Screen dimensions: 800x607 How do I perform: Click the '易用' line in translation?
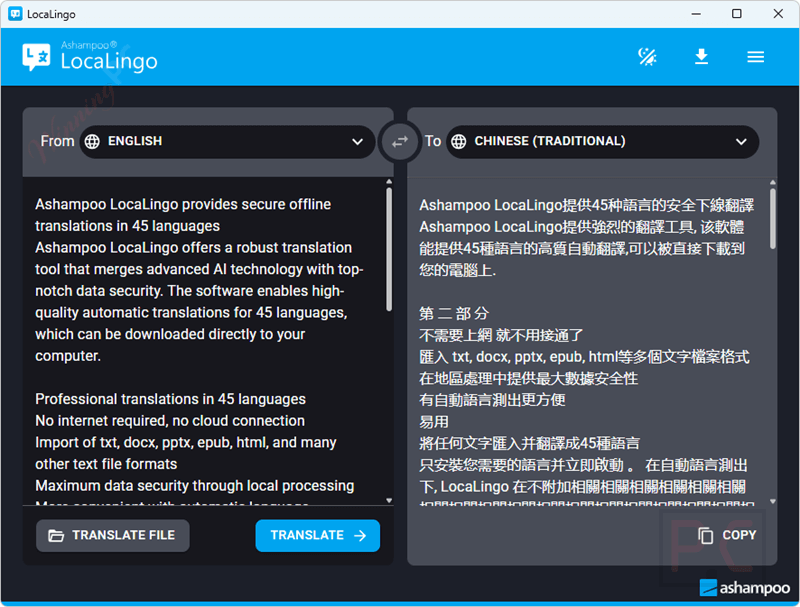click(434, 422)
